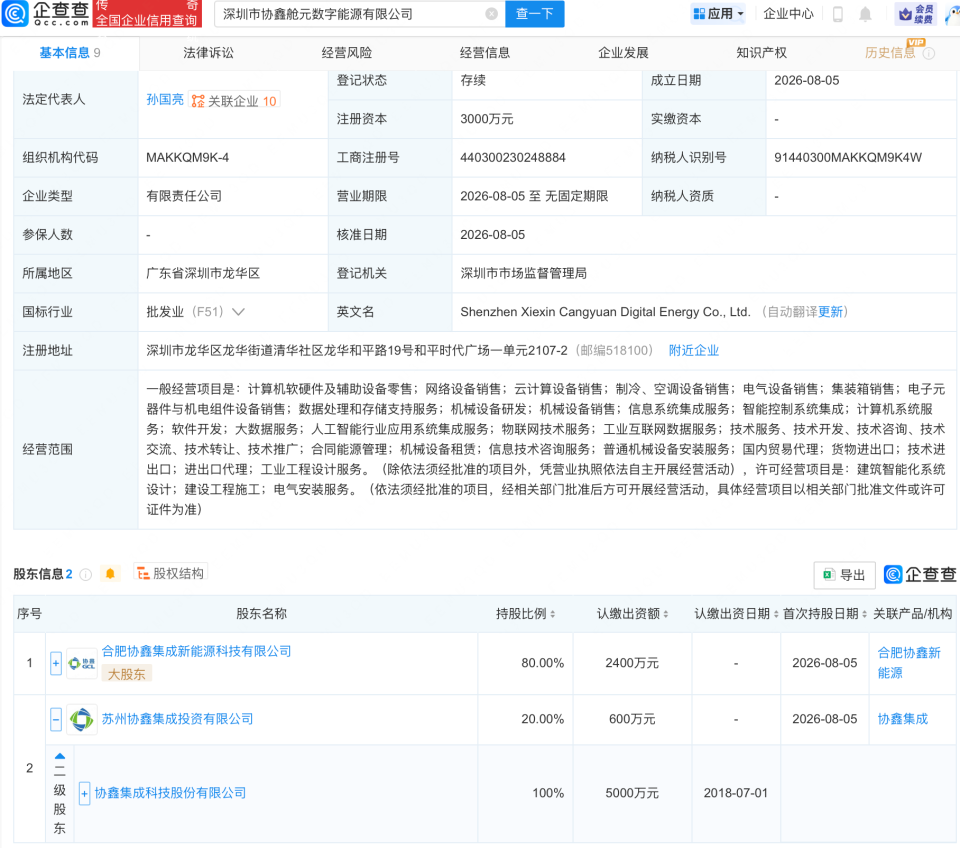Click the info icon next to 历史信息
The image size is (960, 848).
[x=929, y=54]
